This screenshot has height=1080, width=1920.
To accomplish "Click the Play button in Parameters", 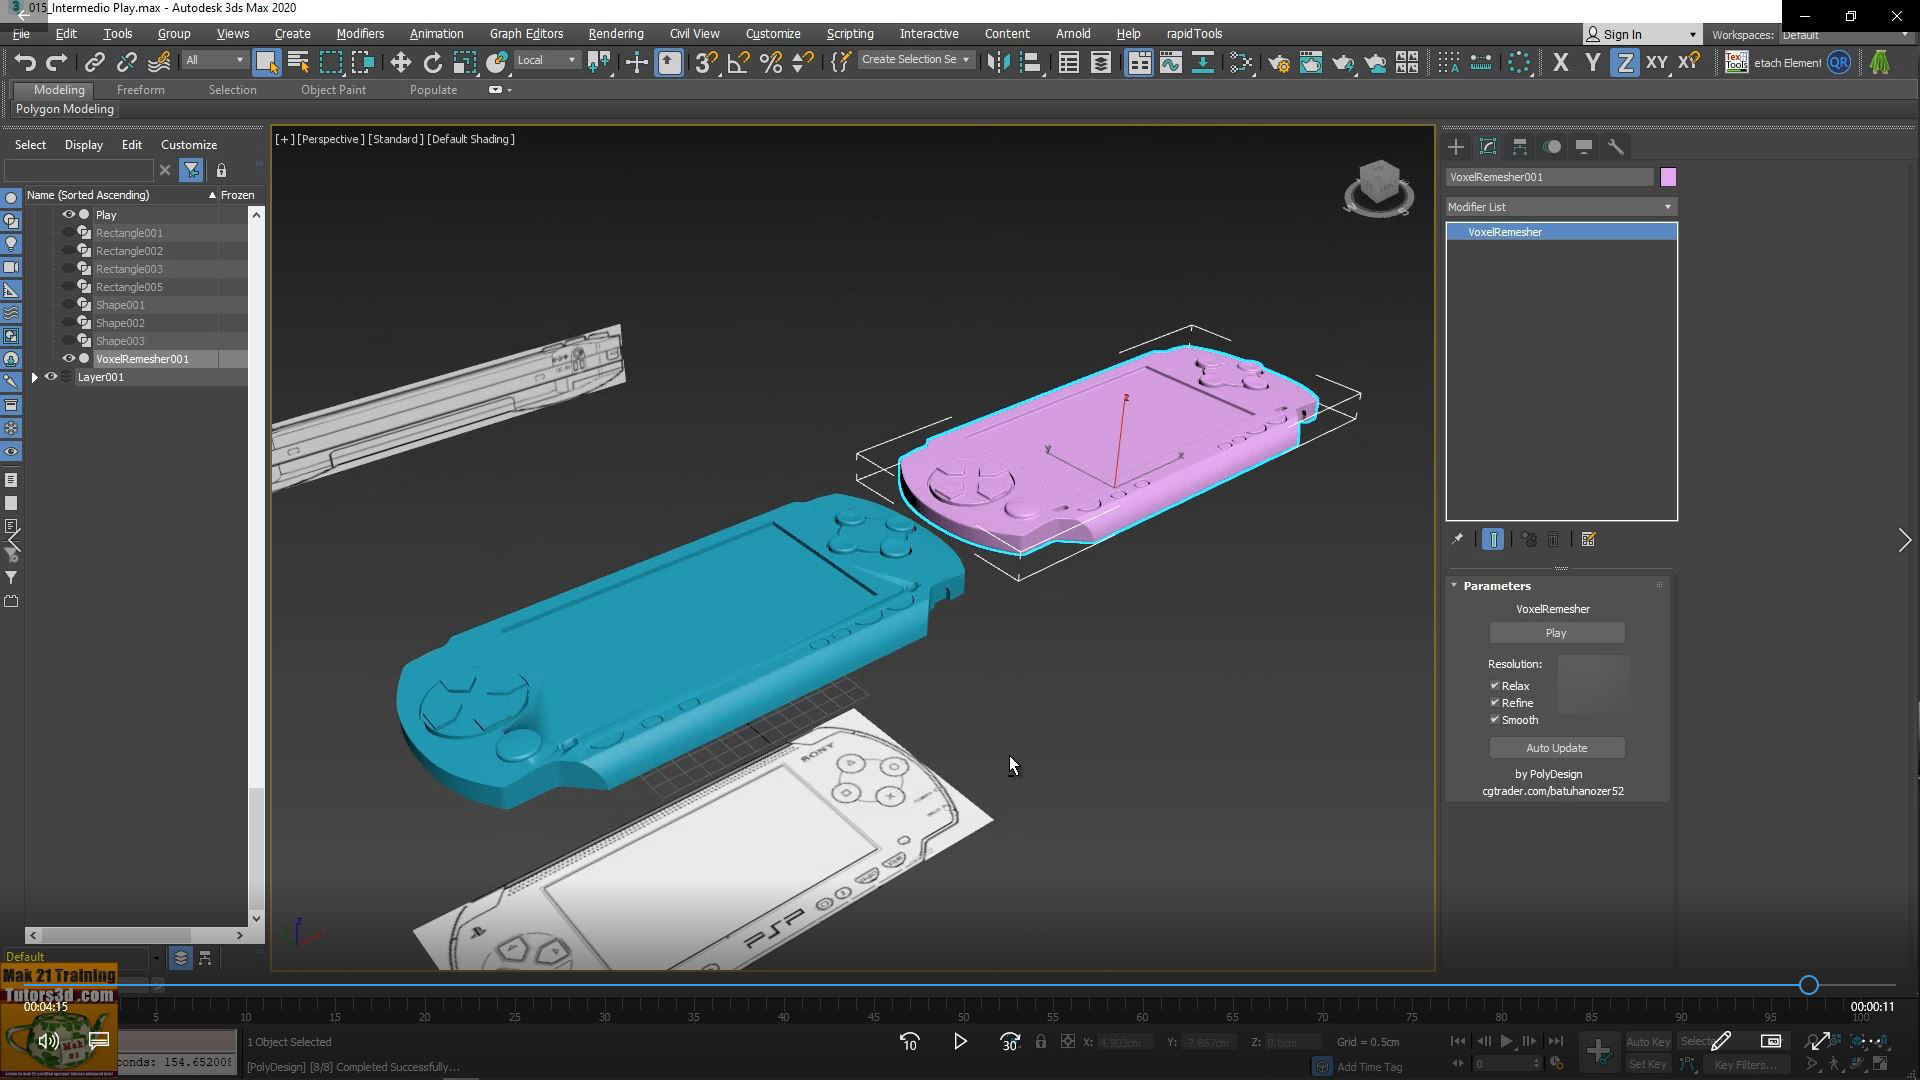I will point(1556,633).
